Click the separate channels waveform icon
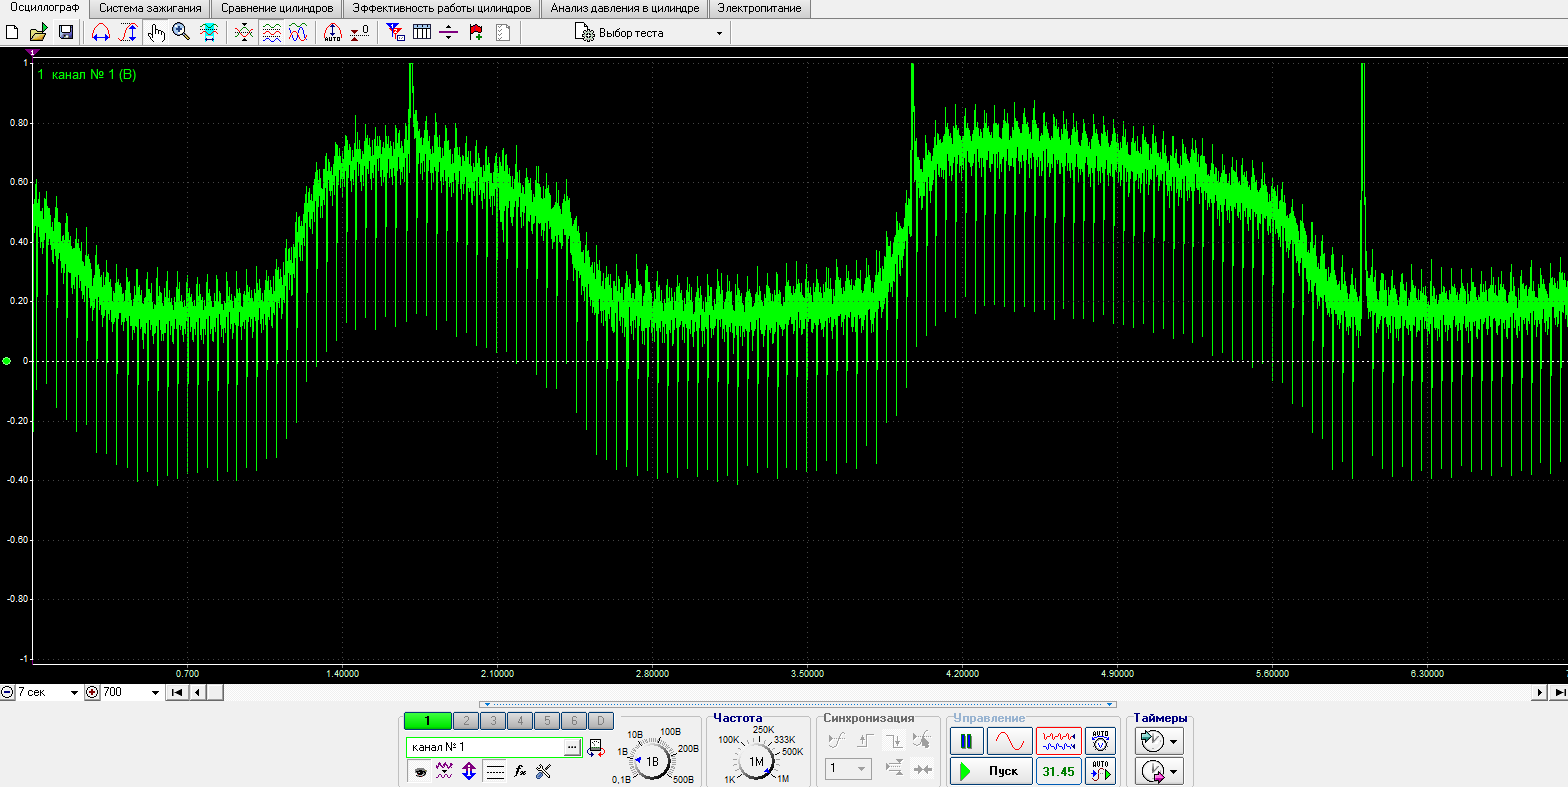Viewport: 1568px width, 787px height. pyautogui.click(x=271, y=32)
